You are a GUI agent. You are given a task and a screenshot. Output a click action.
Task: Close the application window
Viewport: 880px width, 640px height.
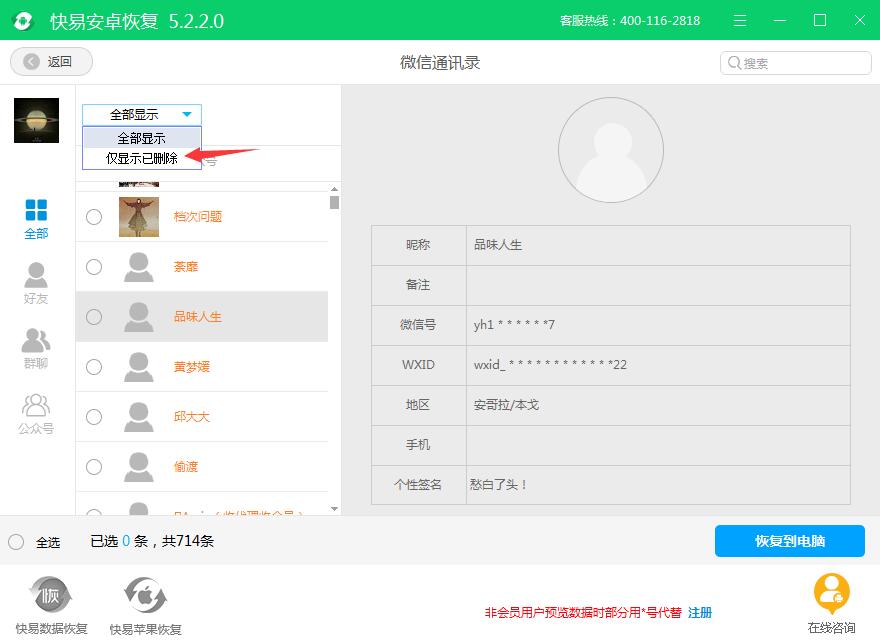pos(860,21)
